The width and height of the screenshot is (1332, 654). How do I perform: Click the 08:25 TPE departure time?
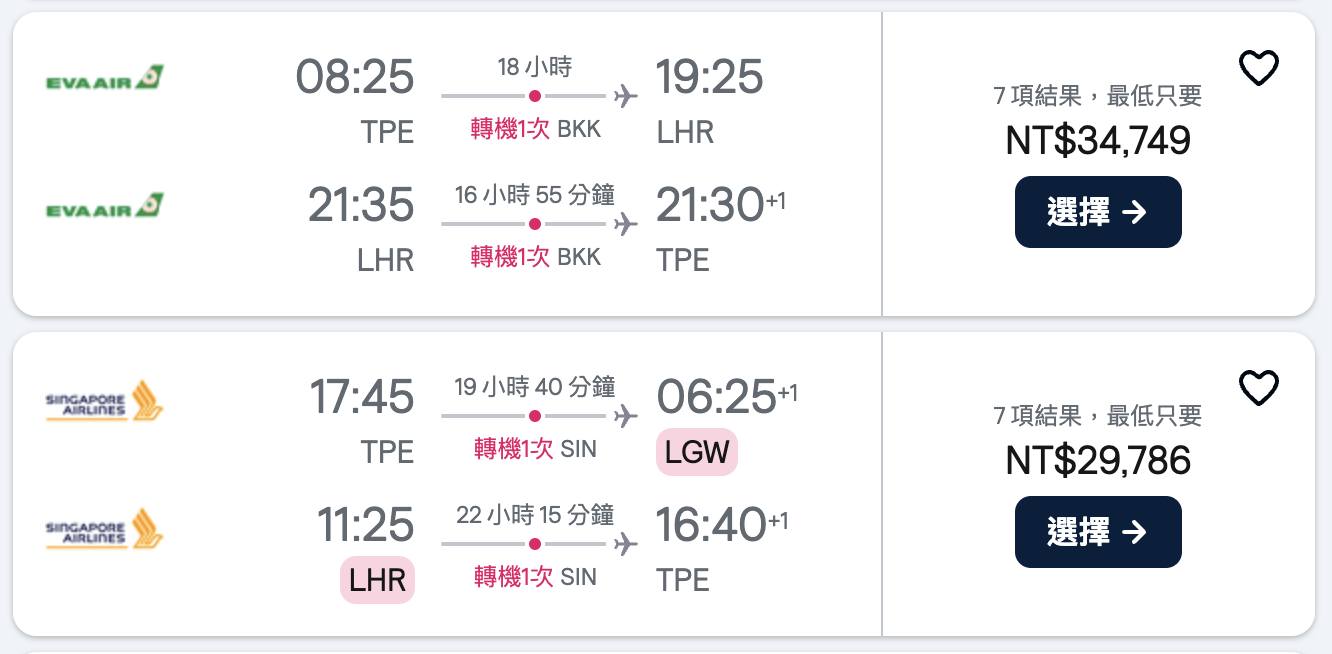coord(354,78)
